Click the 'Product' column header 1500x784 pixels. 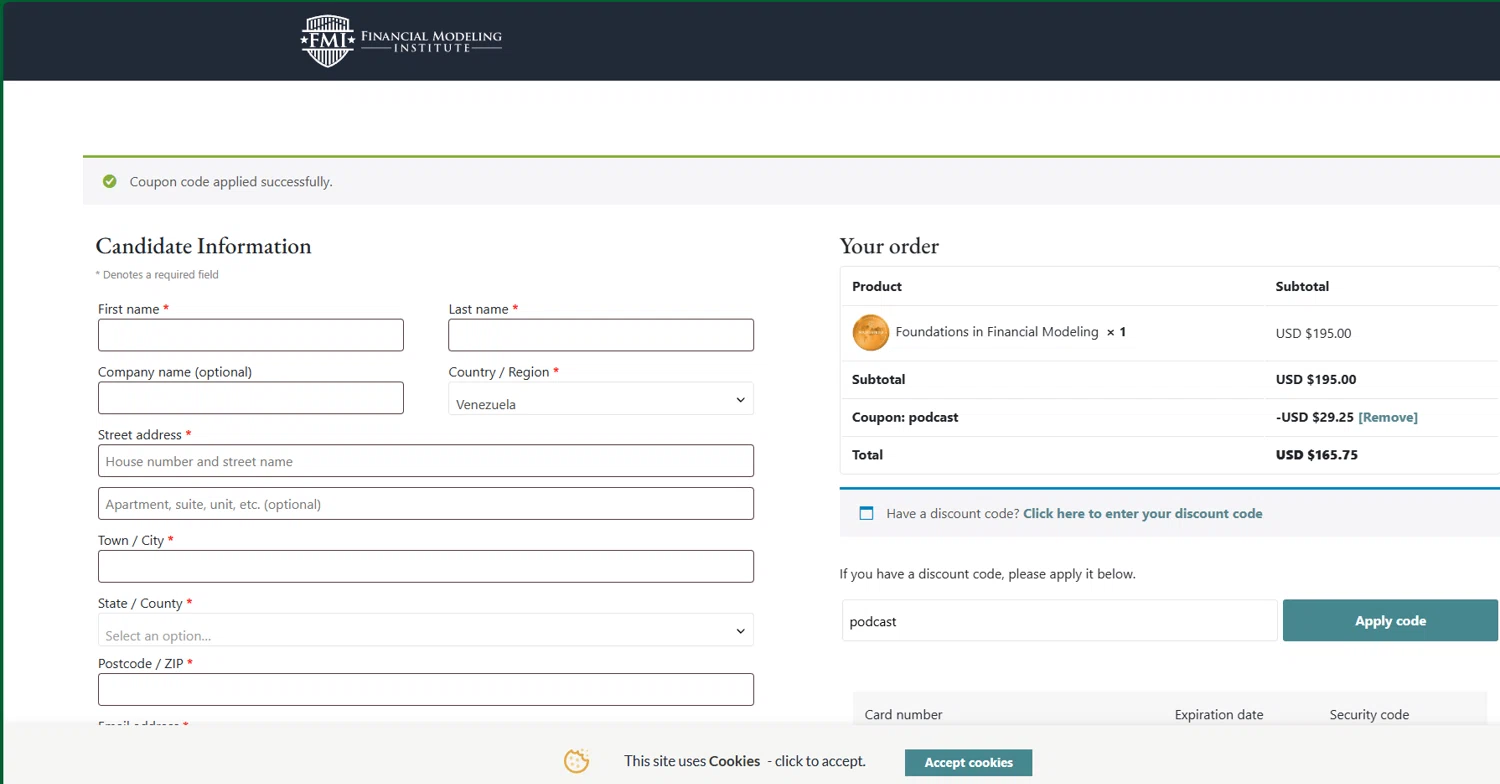(877, 286)
